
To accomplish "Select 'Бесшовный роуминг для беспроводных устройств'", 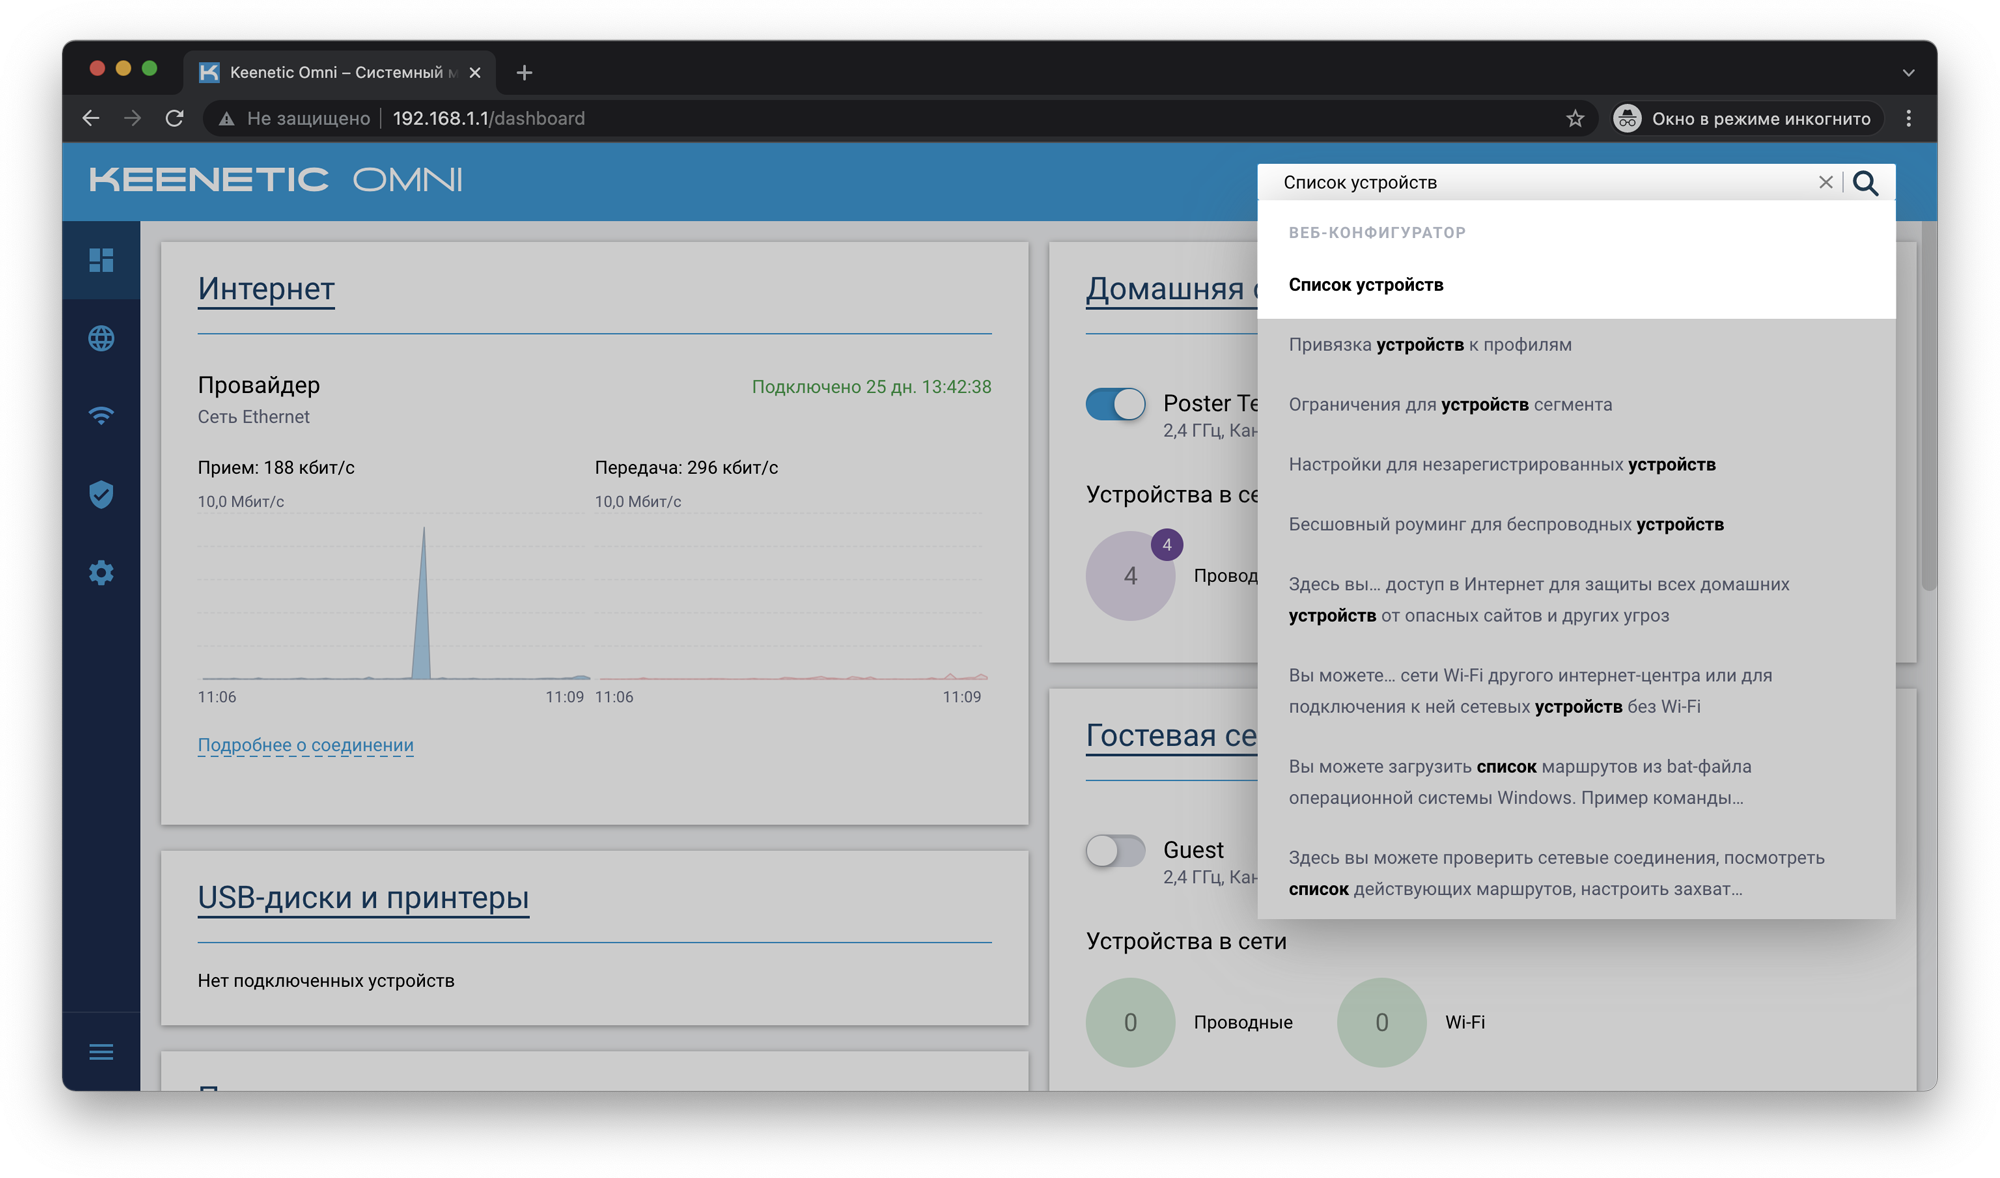I will 1576,524.
